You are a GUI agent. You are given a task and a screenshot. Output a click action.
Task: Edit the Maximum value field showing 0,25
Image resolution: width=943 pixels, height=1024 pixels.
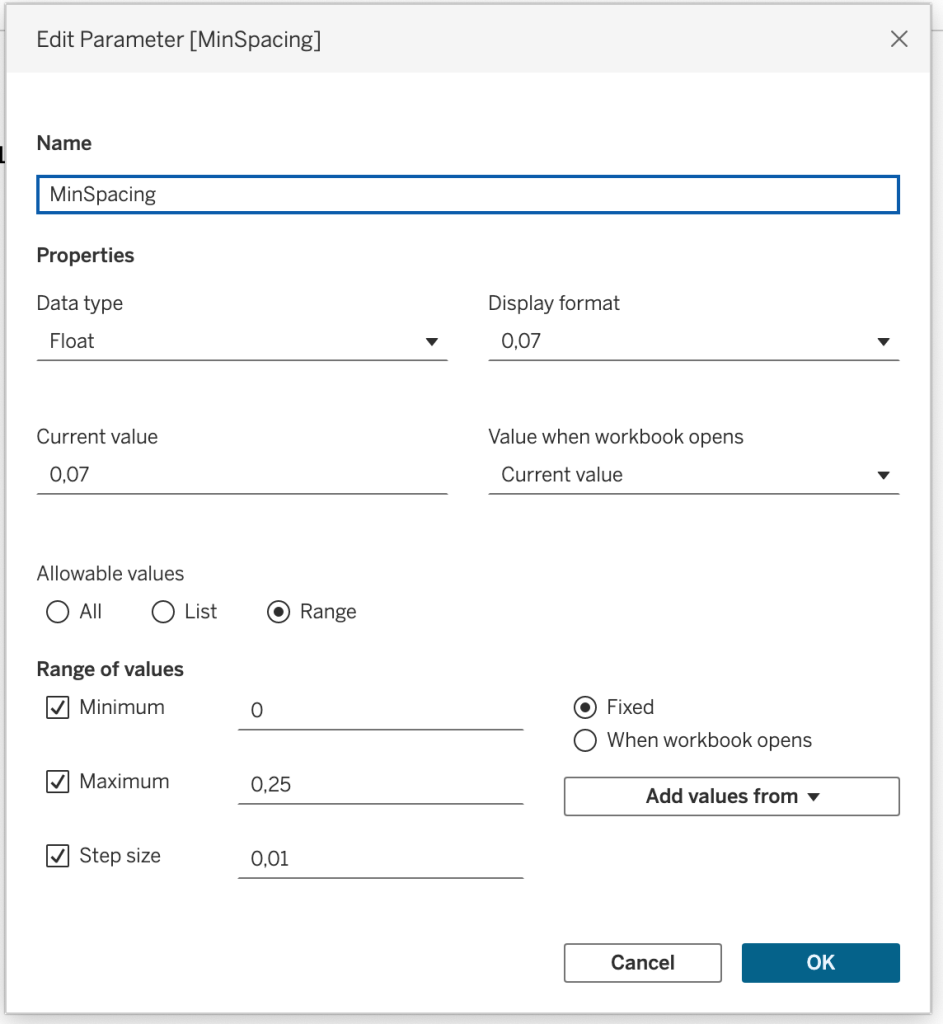pos(380,785)
